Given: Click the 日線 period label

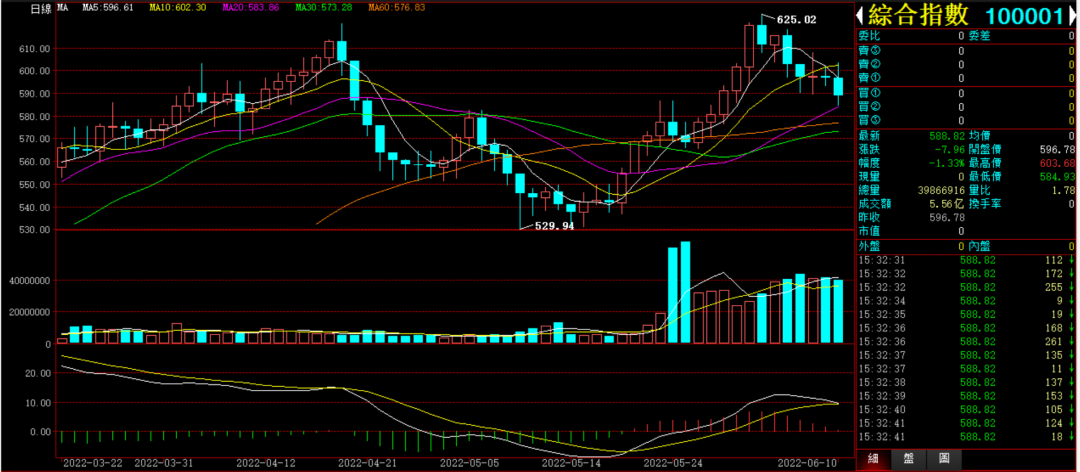Looking at the screenshot, I should tap(42, 8).
